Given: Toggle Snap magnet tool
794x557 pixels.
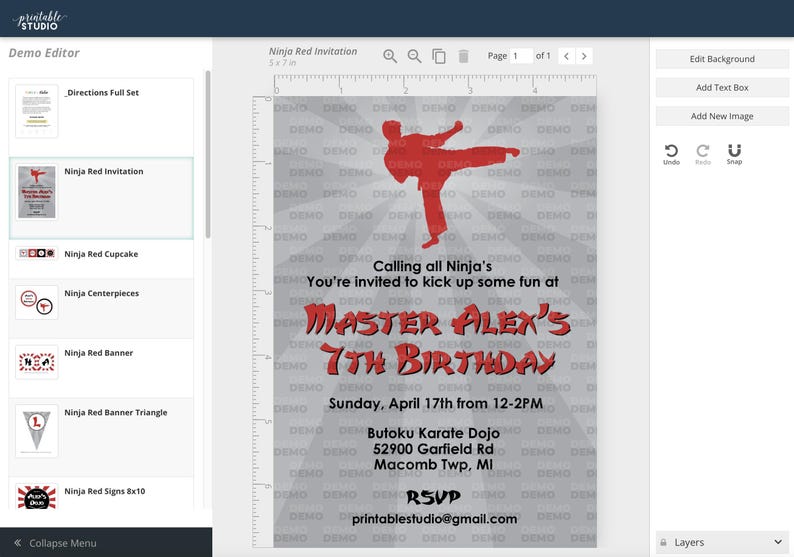Looking at the screenshot, I should coord(734,154).
